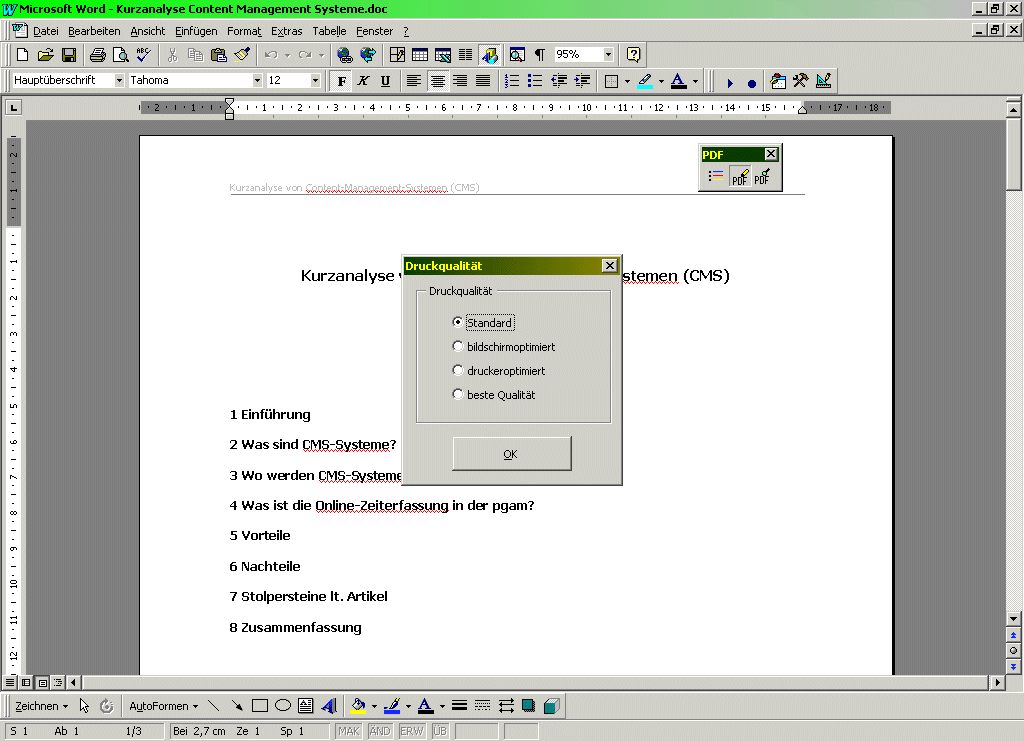Click the Open folder icon
1024x741 pixels.
click(45, 55)
